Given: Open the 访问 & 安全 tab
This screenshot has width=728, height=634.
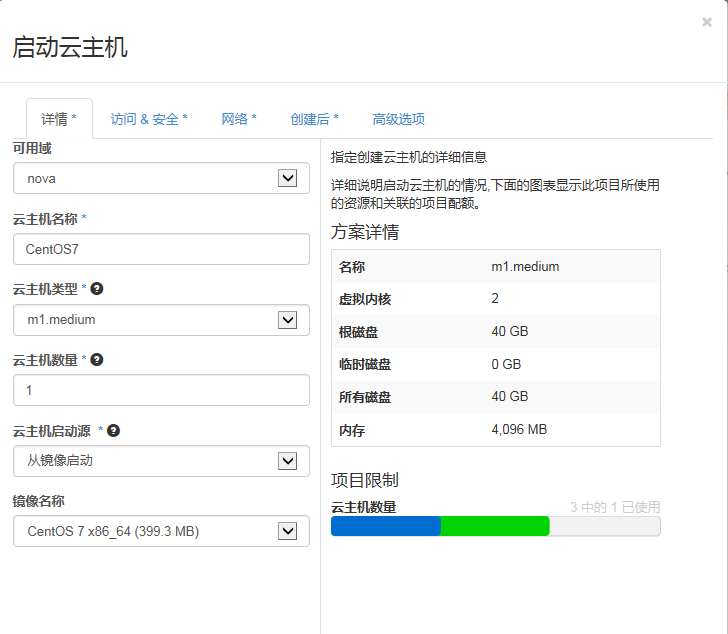Looking at the screenshot, I should [x=149, y=119].
